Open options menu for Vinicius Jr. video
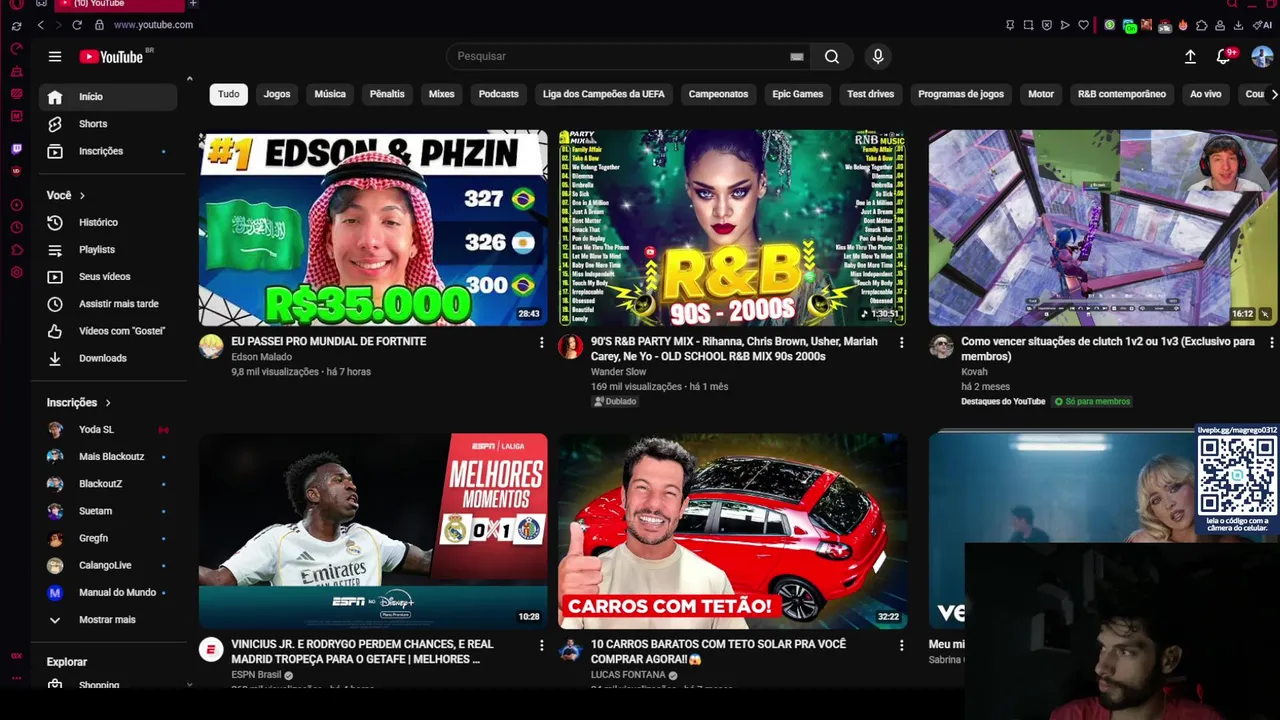Screen dimensions: 1280x720 (541, 646)
